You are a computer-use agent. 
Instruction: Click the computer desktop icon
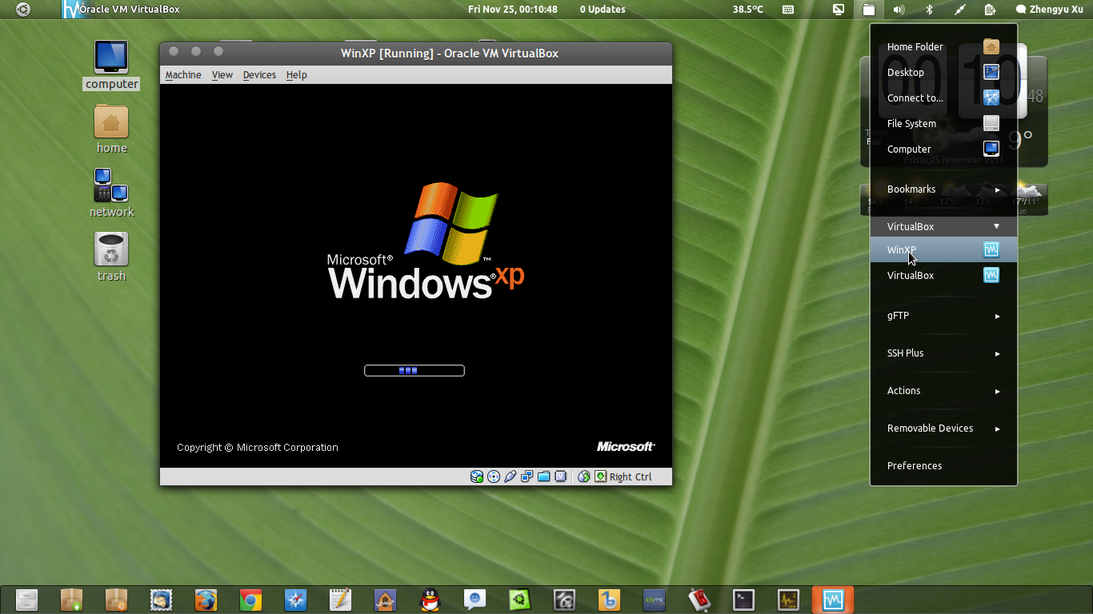click(112, 66)
